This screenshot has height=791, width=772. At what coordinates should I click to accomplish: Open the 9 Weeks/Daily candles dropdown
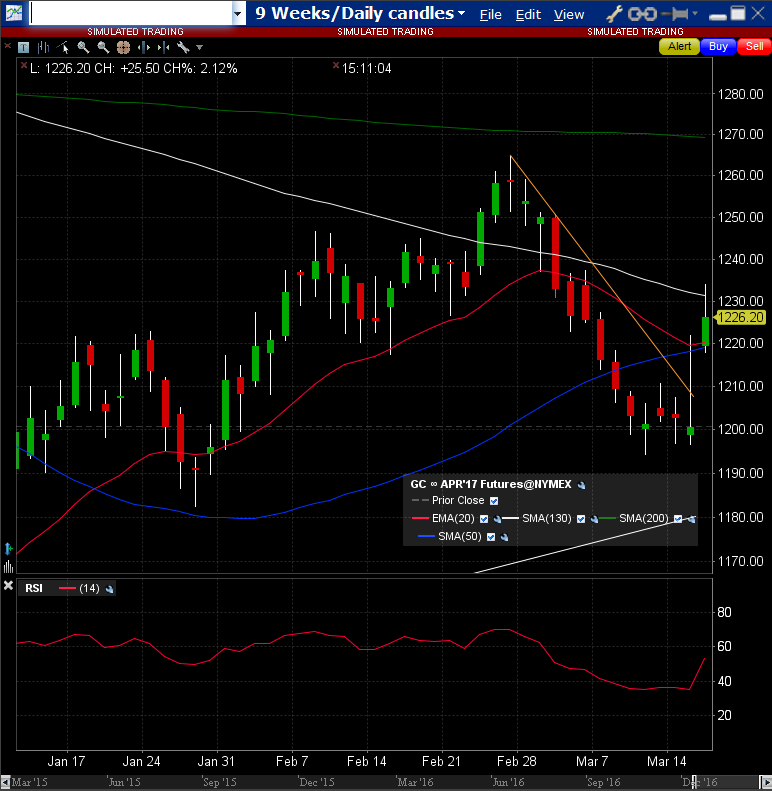461,14
